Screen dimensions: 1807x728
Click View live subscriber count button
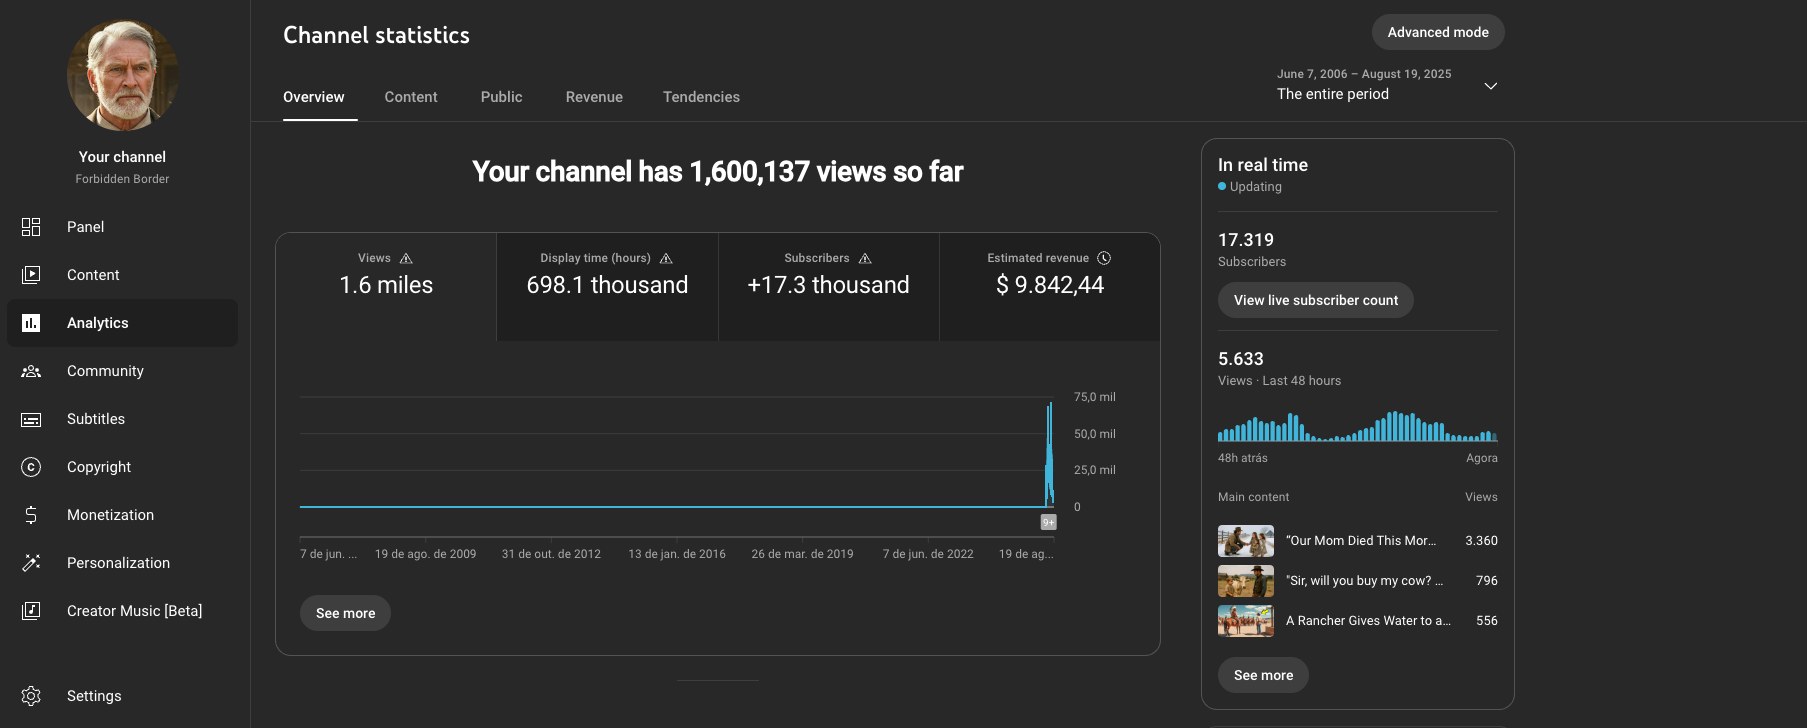tap(1315, 300)
